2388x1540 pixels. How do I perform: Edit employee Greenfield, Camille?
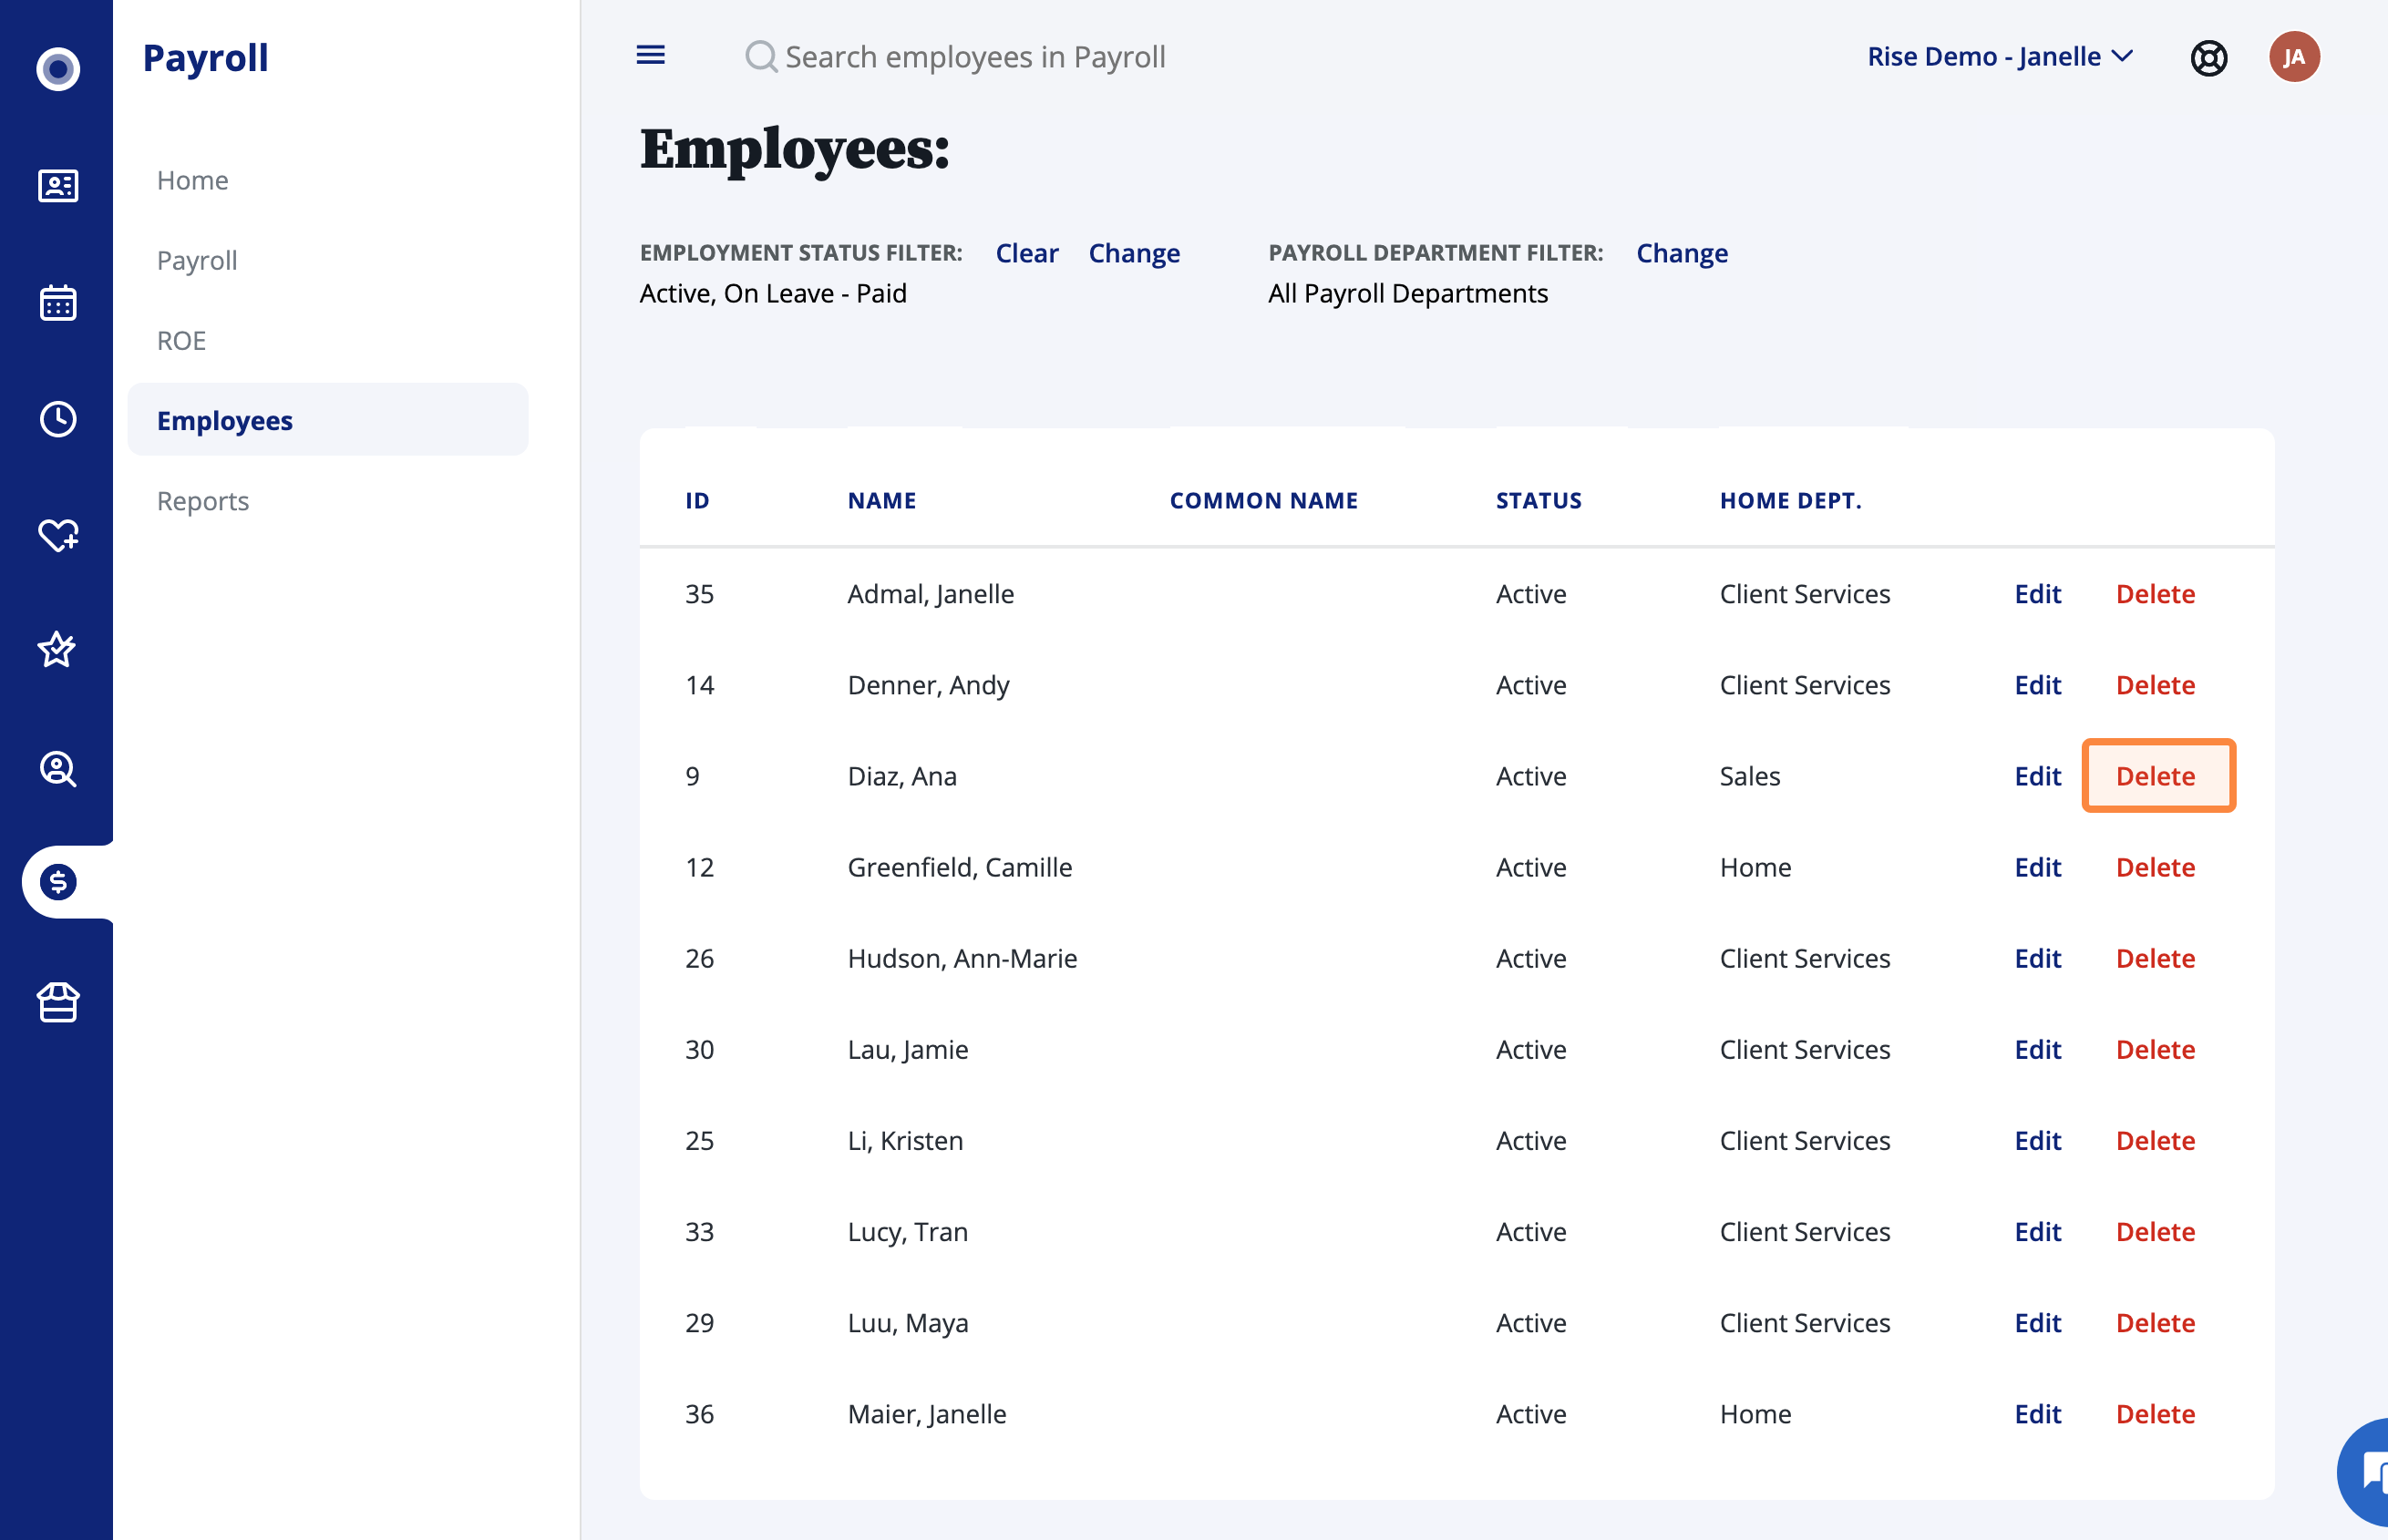pyautogui.click(x=2038, y=867)
